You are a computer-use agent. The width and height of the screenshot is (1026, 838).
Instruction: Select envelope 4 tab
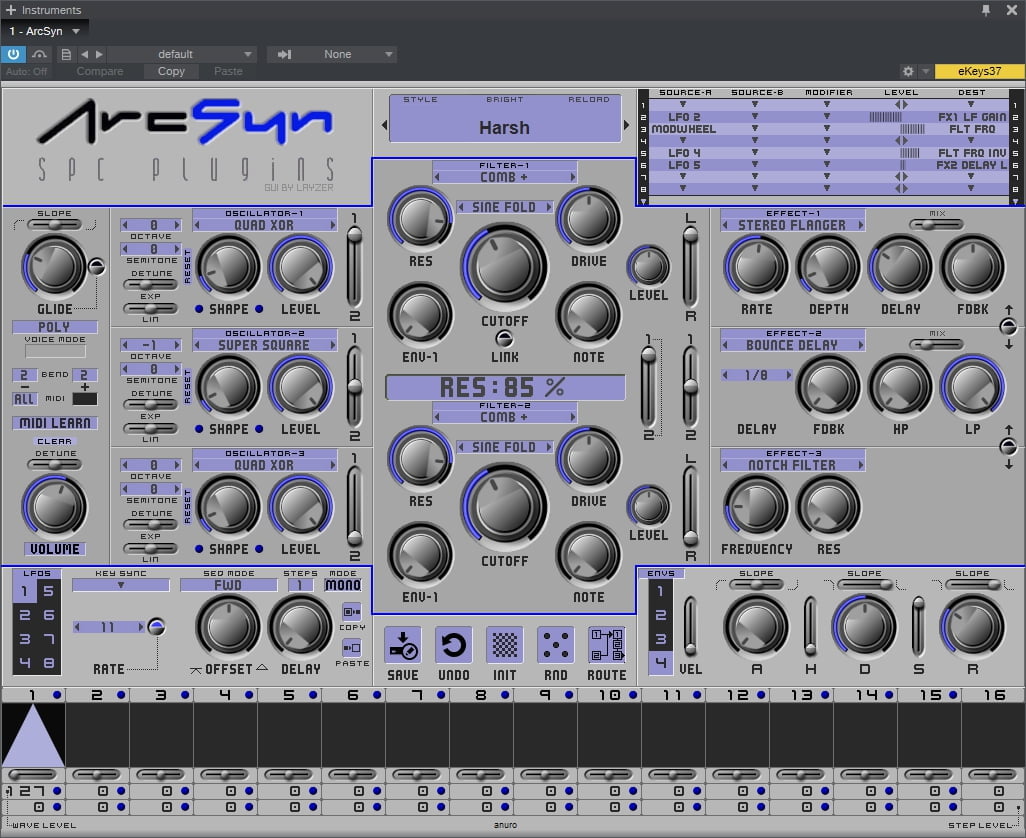661,663
